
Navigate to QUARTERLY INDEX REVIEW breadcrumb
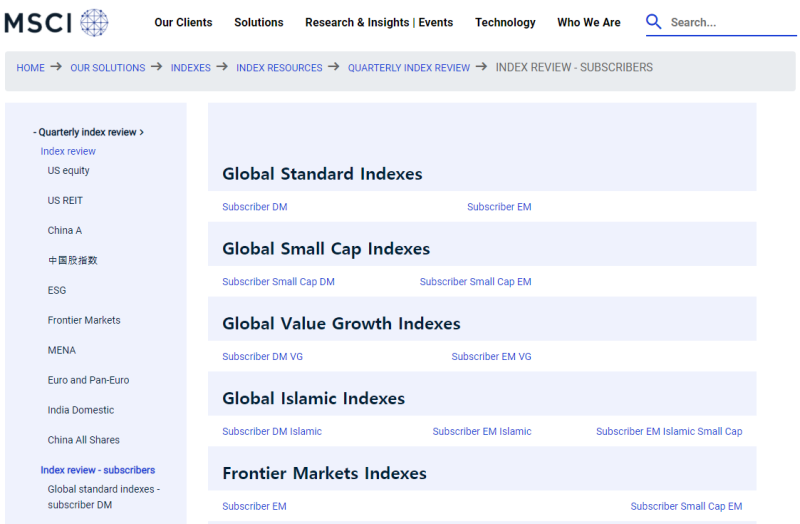409,68
